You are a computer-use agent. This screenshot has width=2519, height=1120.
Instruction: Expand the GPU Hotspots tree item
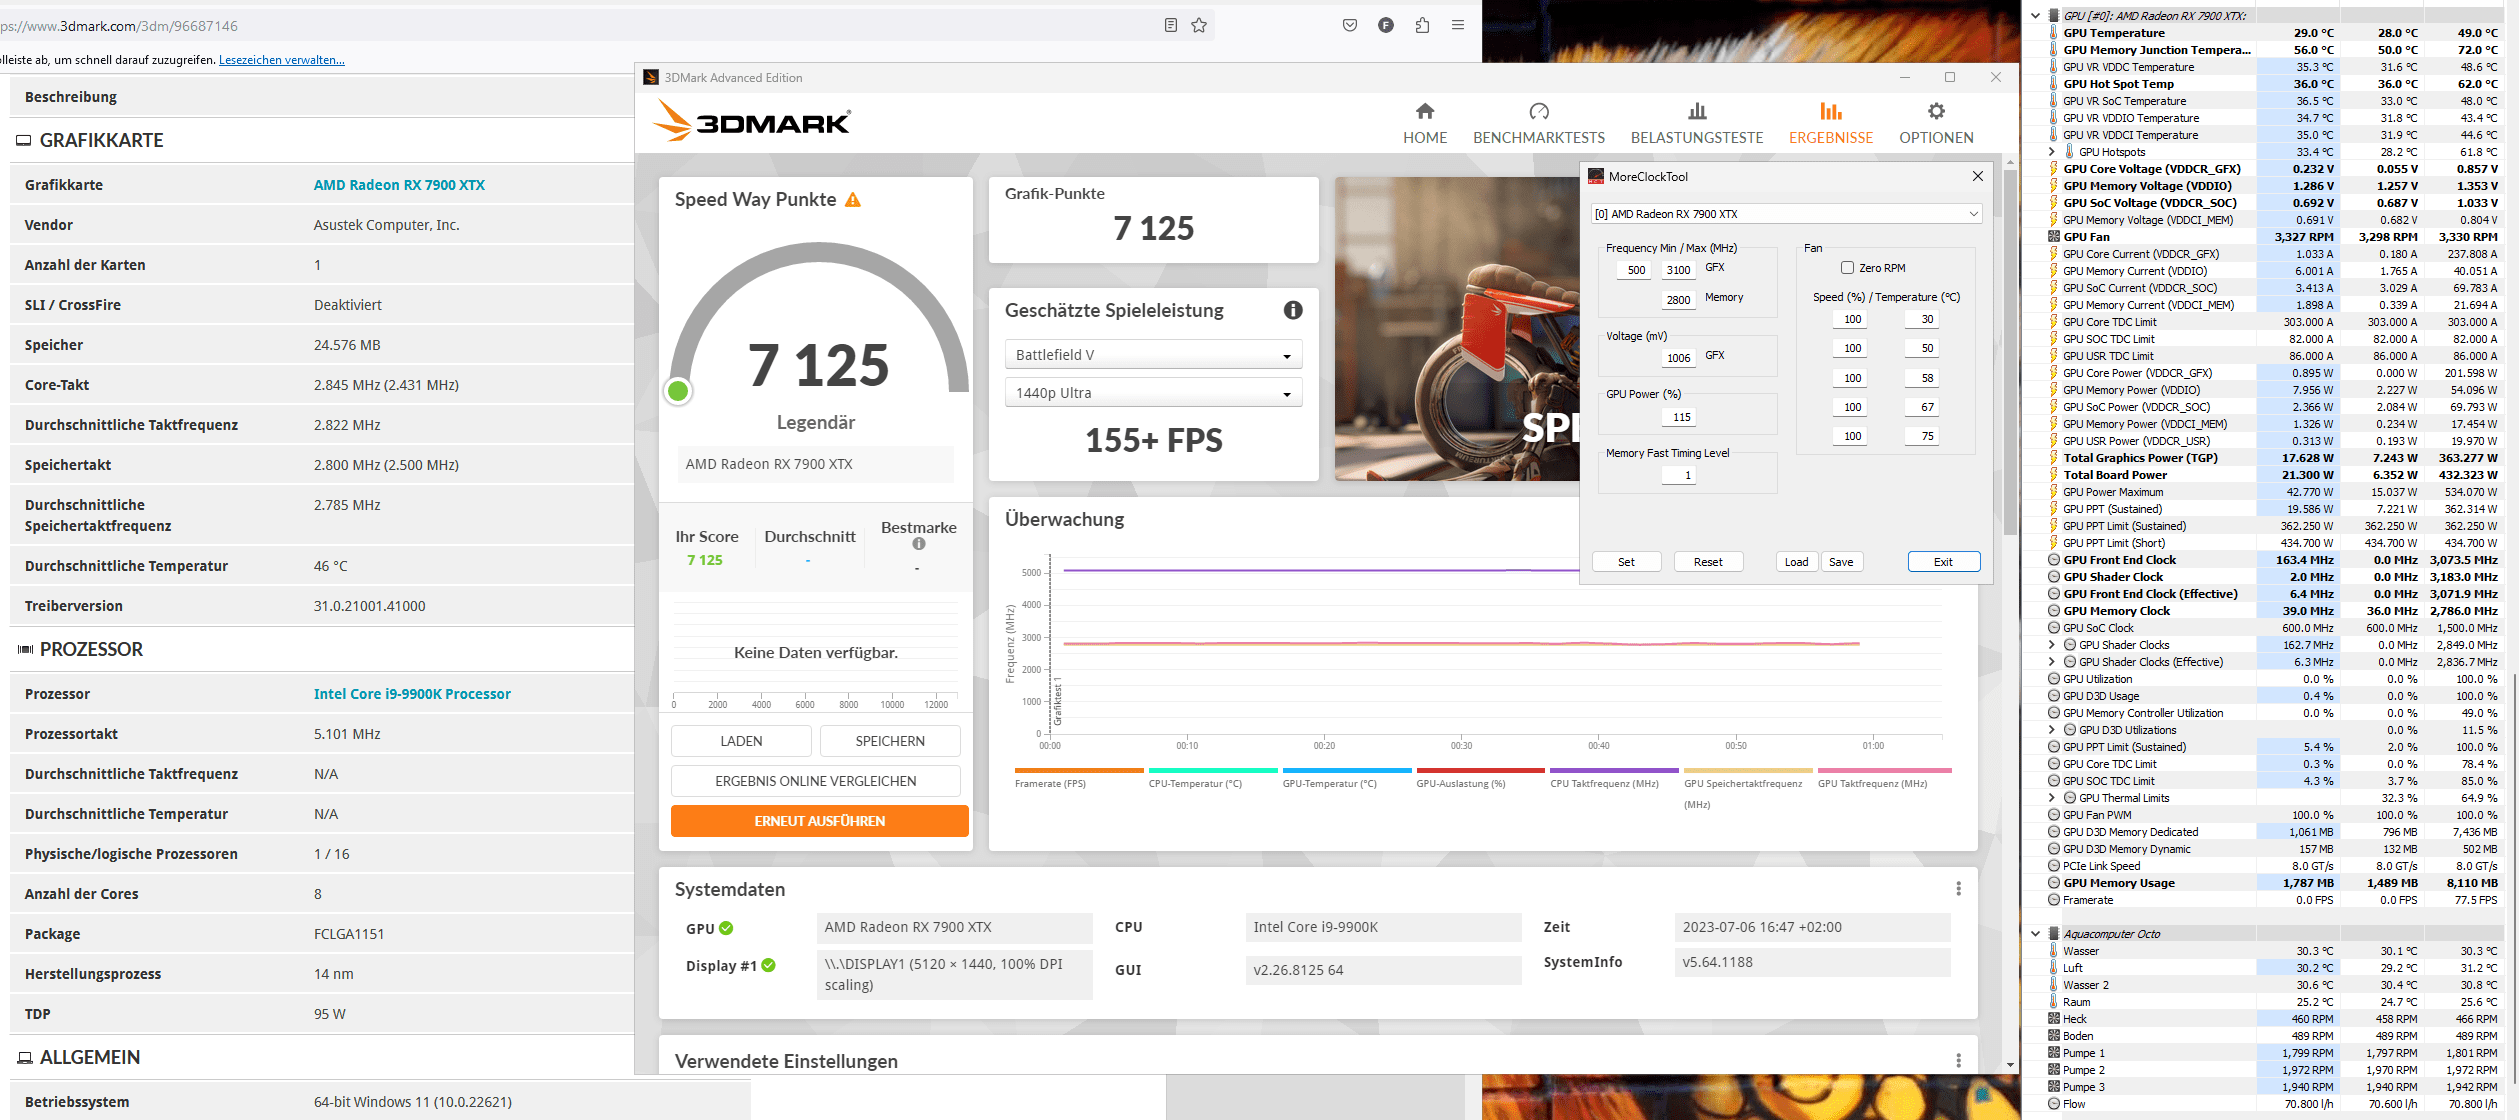click(2052, 152)
